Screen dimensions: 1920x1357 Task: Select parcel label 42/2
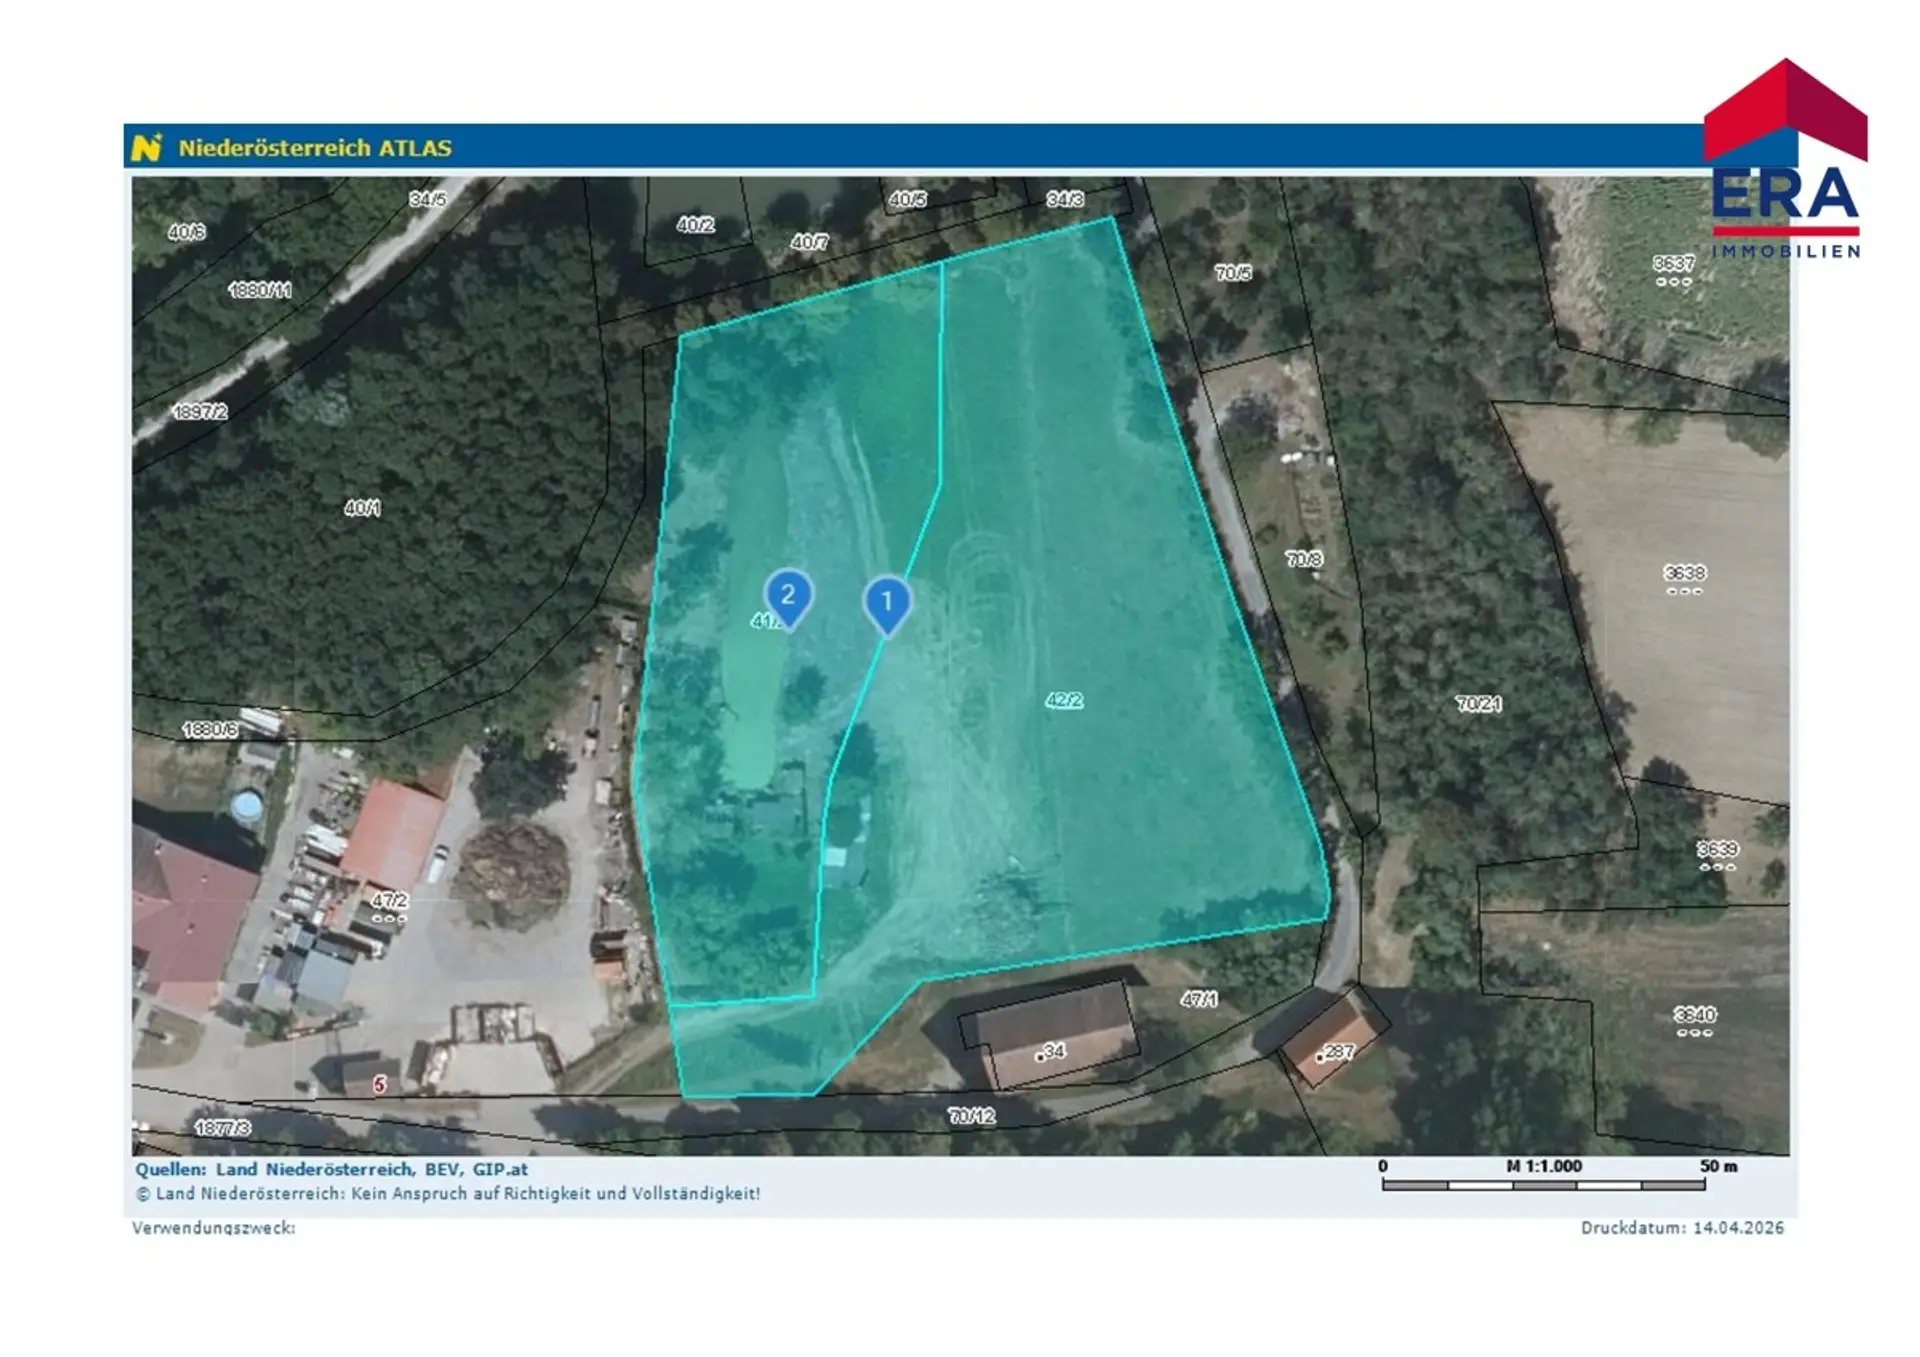point(1063,700)
